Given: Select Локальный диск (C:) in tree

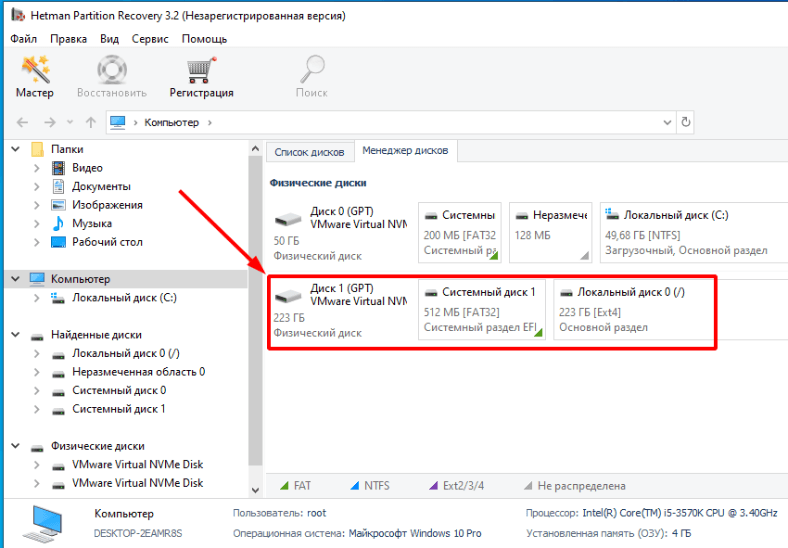Looking at the screenshot, I should pyautogui.click(x=124, y=298).
